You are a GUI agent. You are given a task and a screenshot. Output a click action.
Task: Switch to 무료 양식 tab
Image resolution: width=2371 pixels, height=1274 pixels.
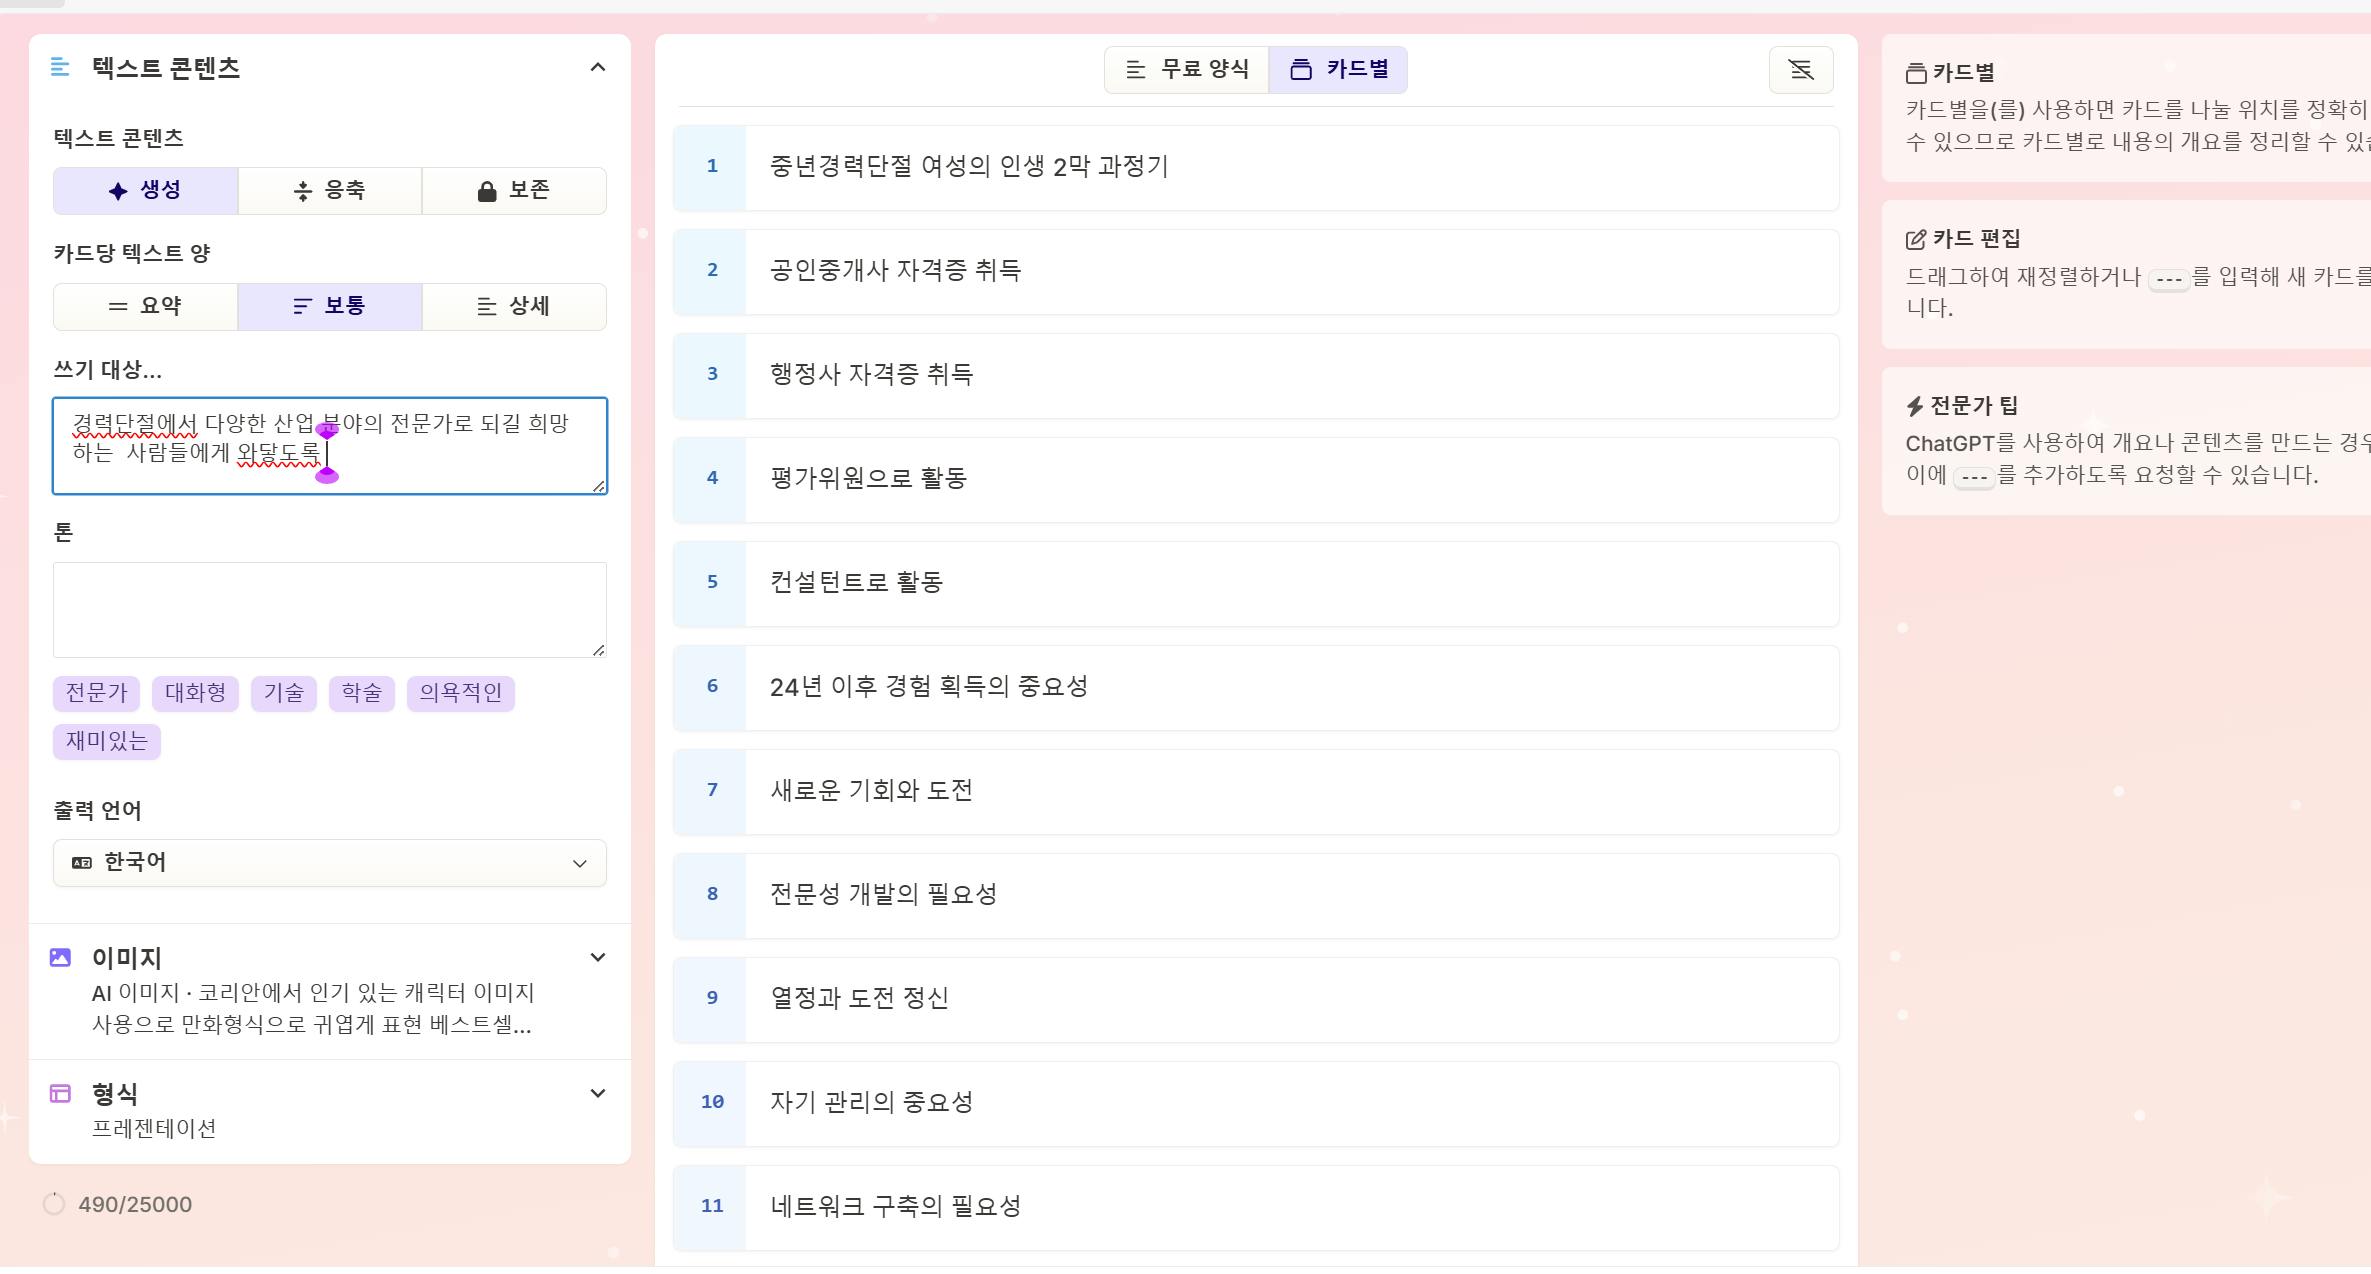(1187, 70)
